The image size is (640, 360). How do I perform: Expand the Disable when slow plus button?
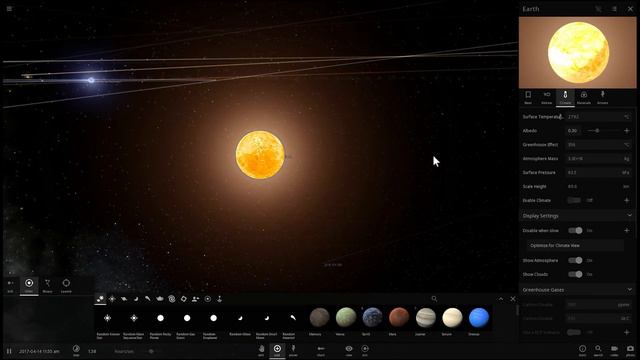pos(627,231)
